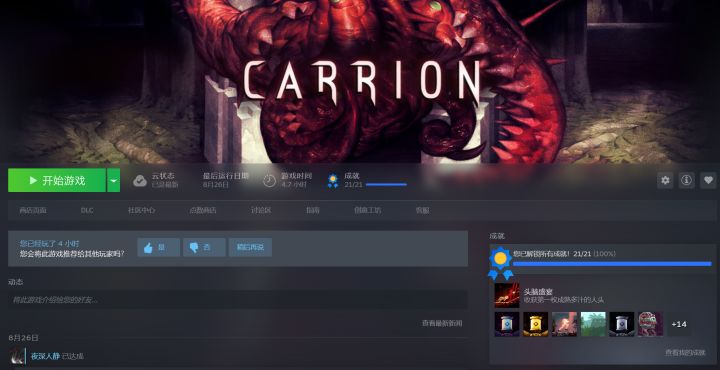Click the cloud status icon

pyautogui.click(x=140, y=181)
